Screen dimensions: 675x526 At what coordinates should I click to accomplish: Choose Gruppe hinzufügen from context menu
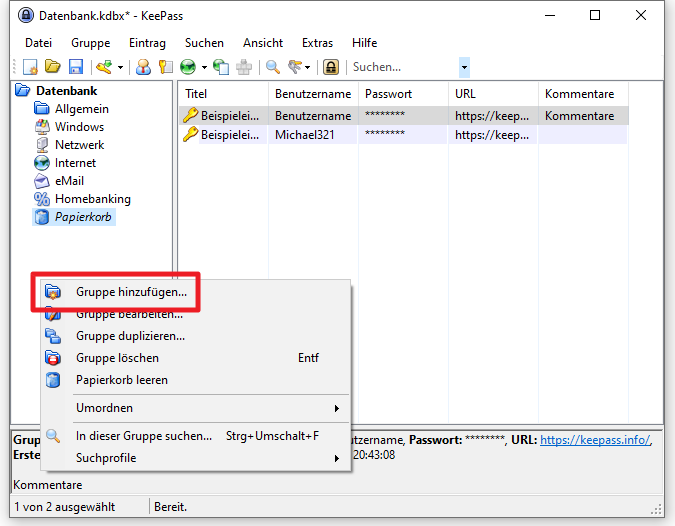[x=196, y=292]
